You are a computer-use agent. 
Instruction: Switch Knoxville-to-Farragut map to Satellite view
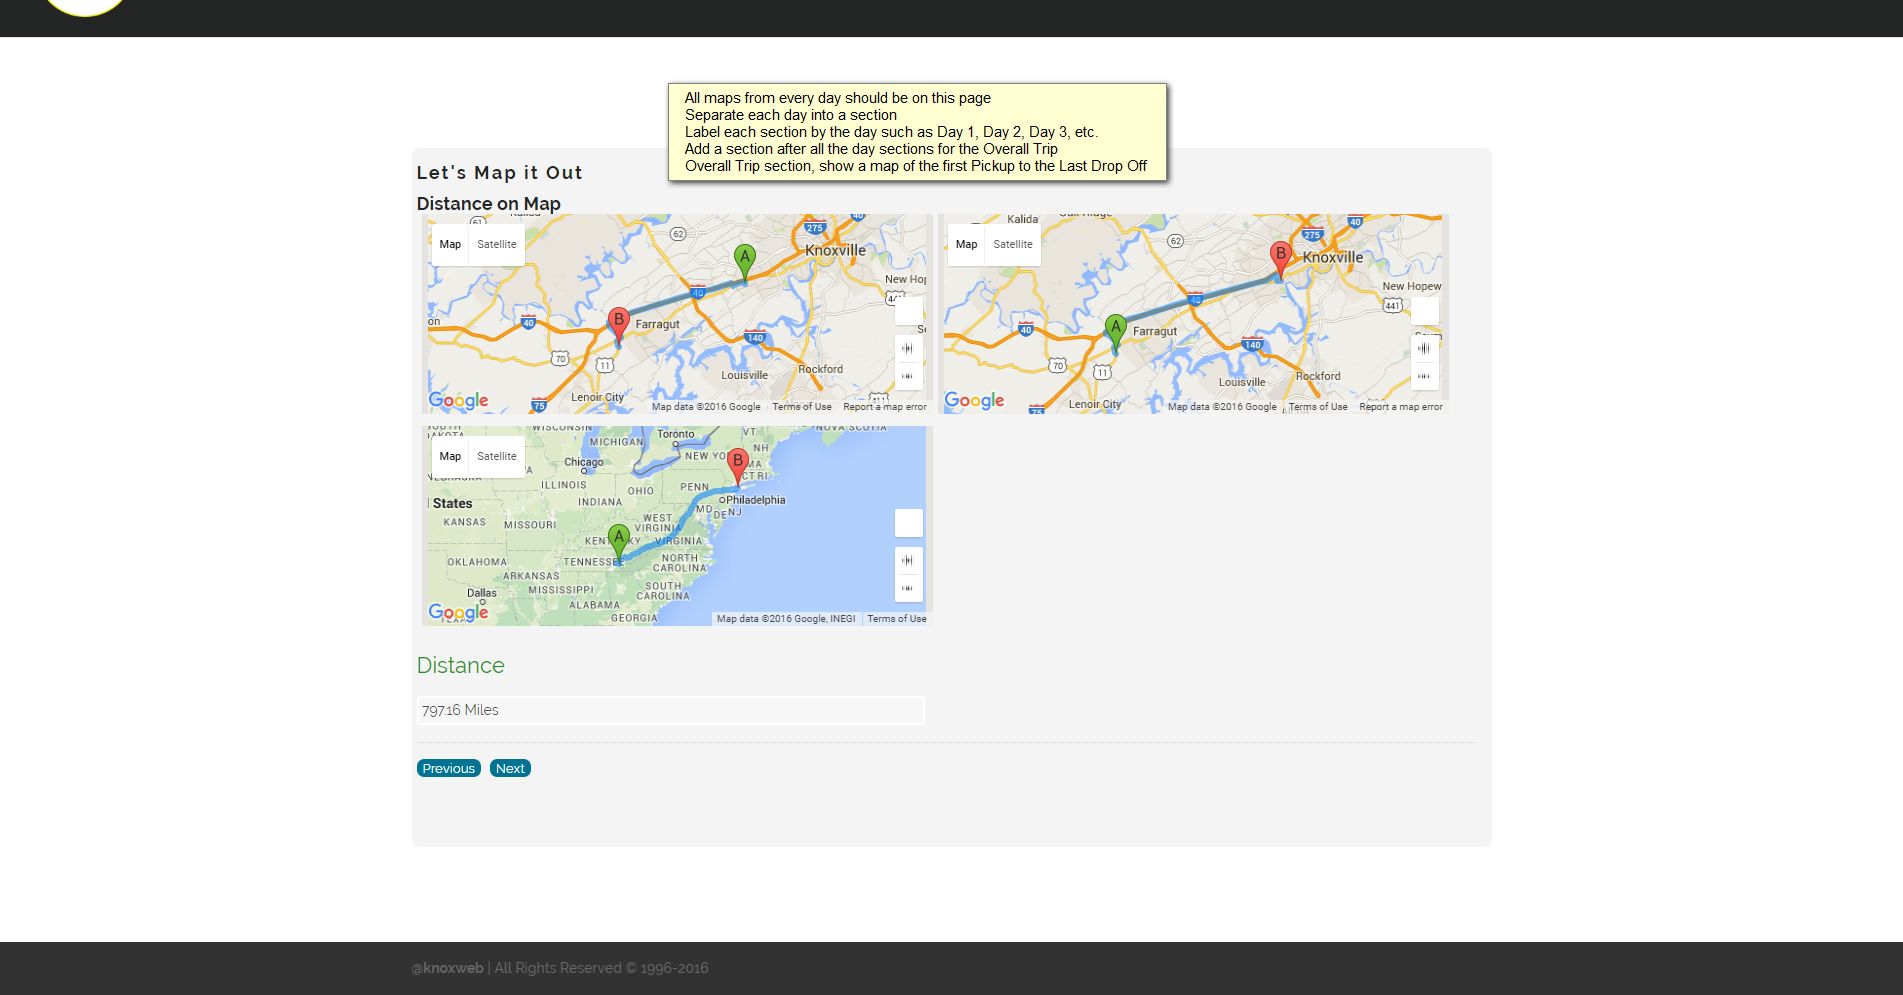click(x=497, y=244)
